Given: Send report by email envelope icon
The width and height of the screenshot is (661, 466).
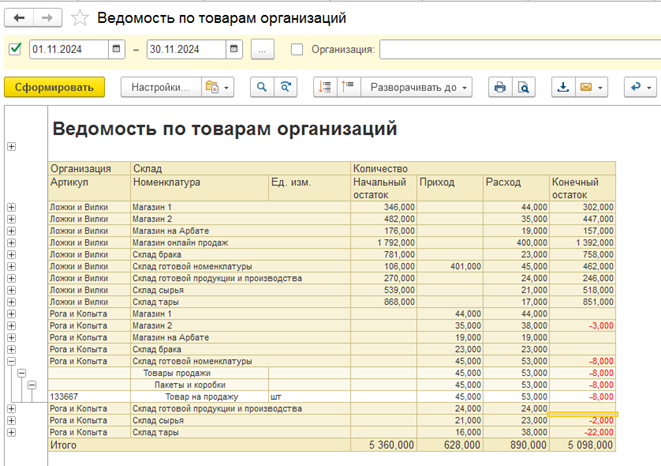Looking at the screenshot, I should [x=586, y=87].
